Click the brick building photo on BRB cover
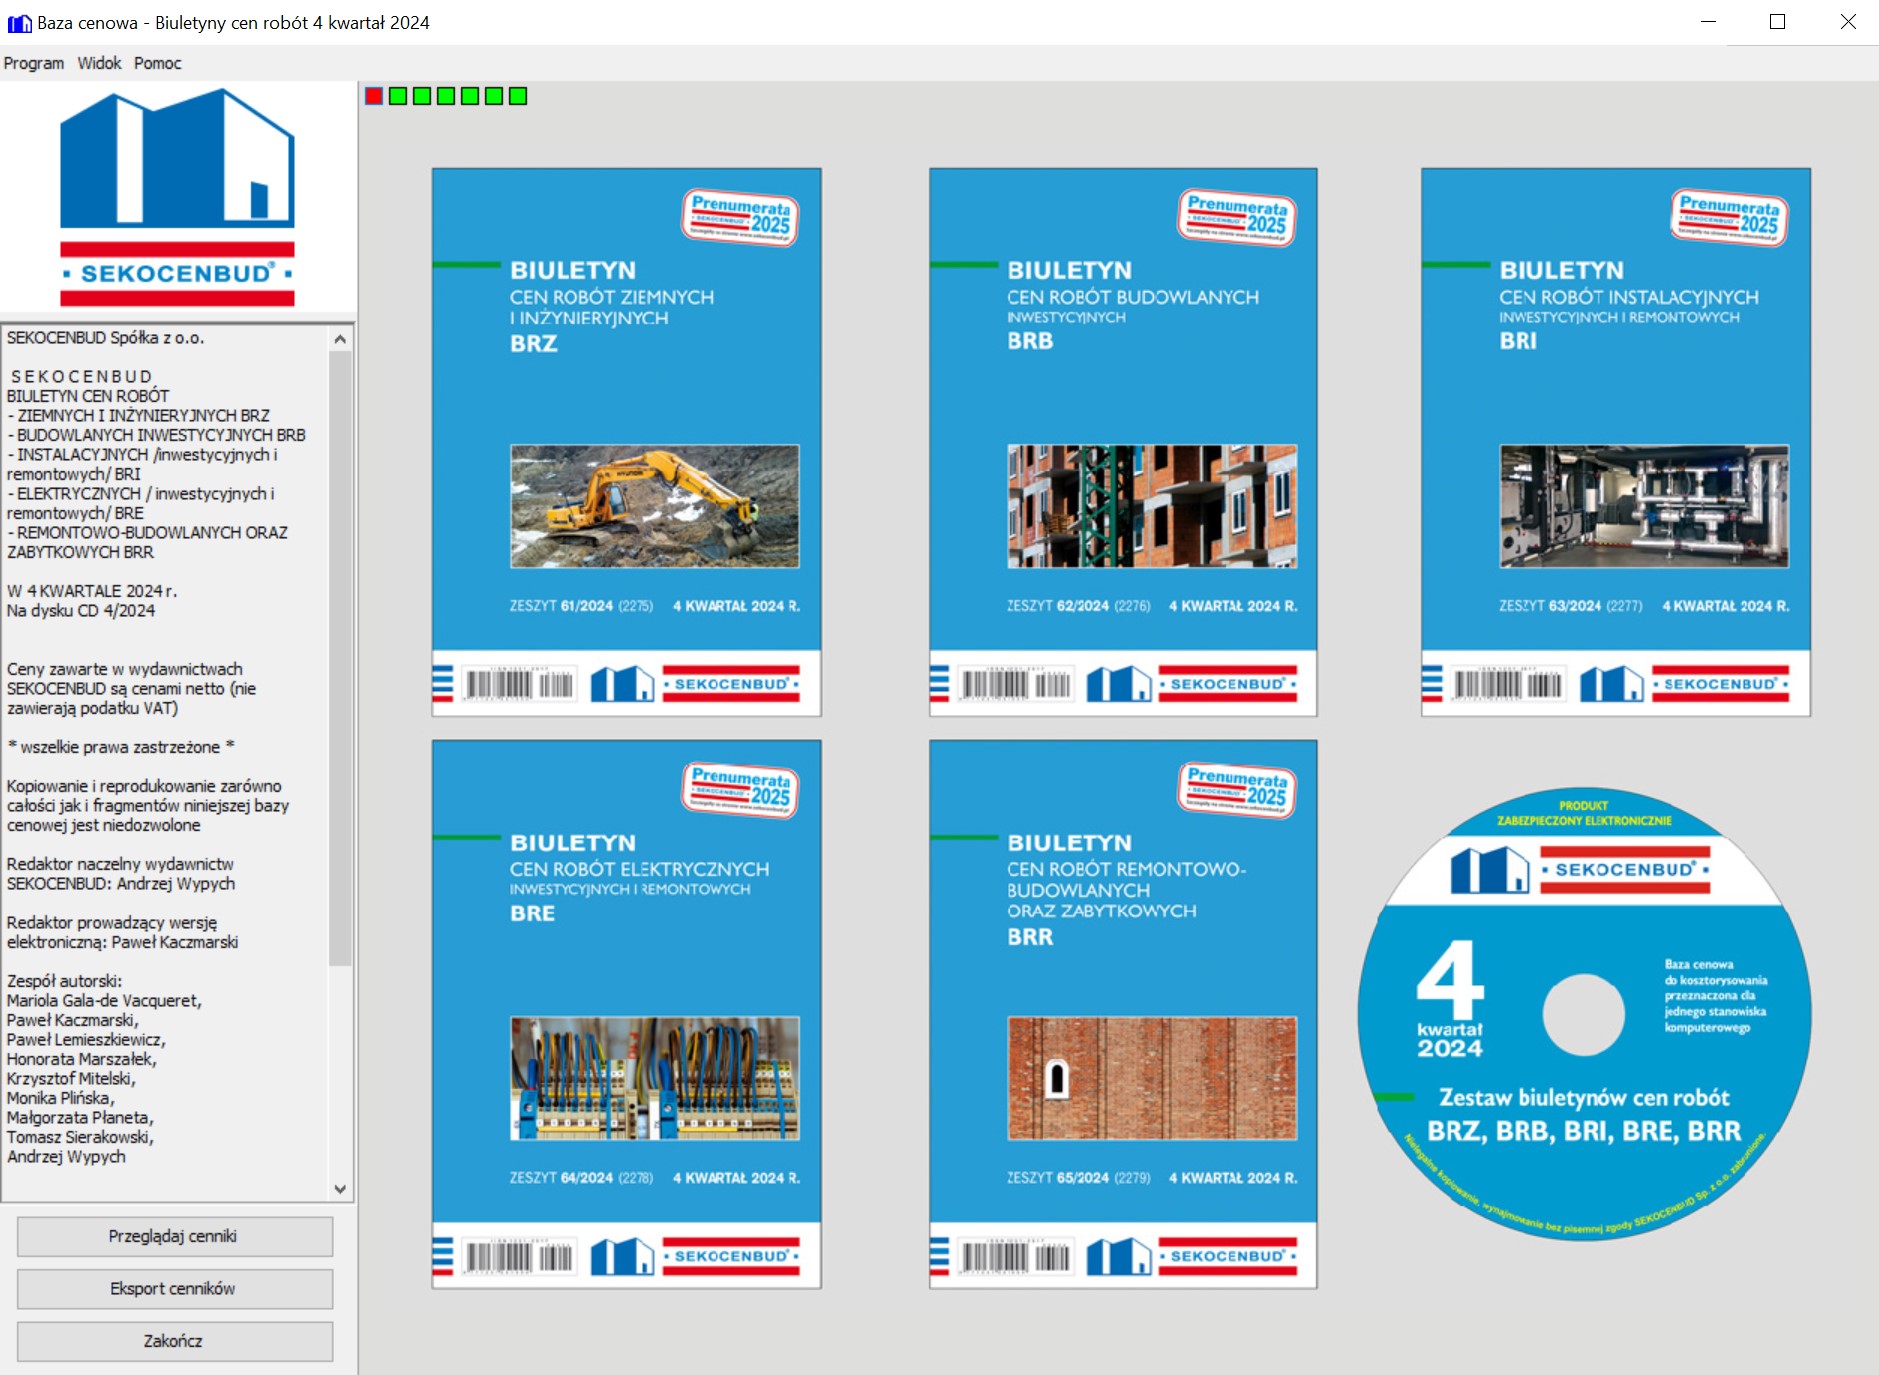The image size is (1879, 1375). pos(1152,506)
